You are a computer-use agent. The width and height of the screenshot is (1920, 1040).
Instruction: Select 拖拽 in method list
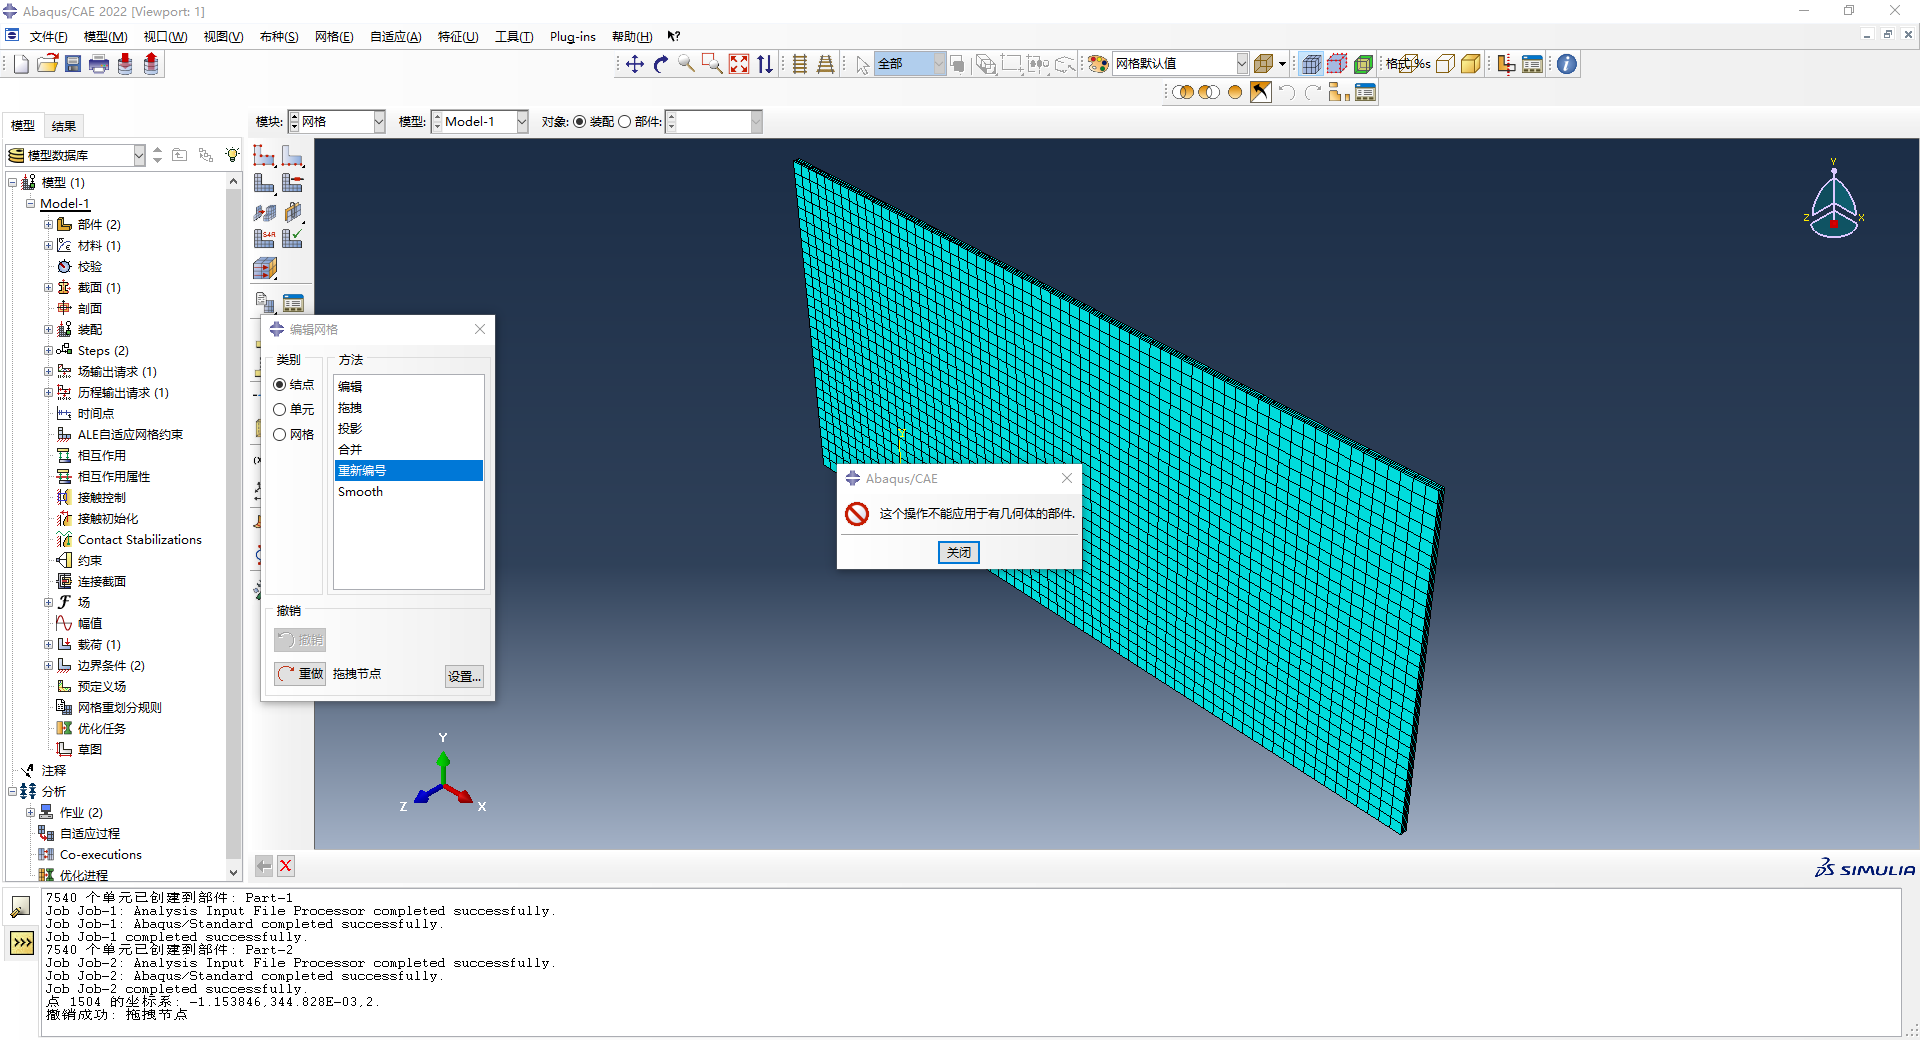point(409,408)
